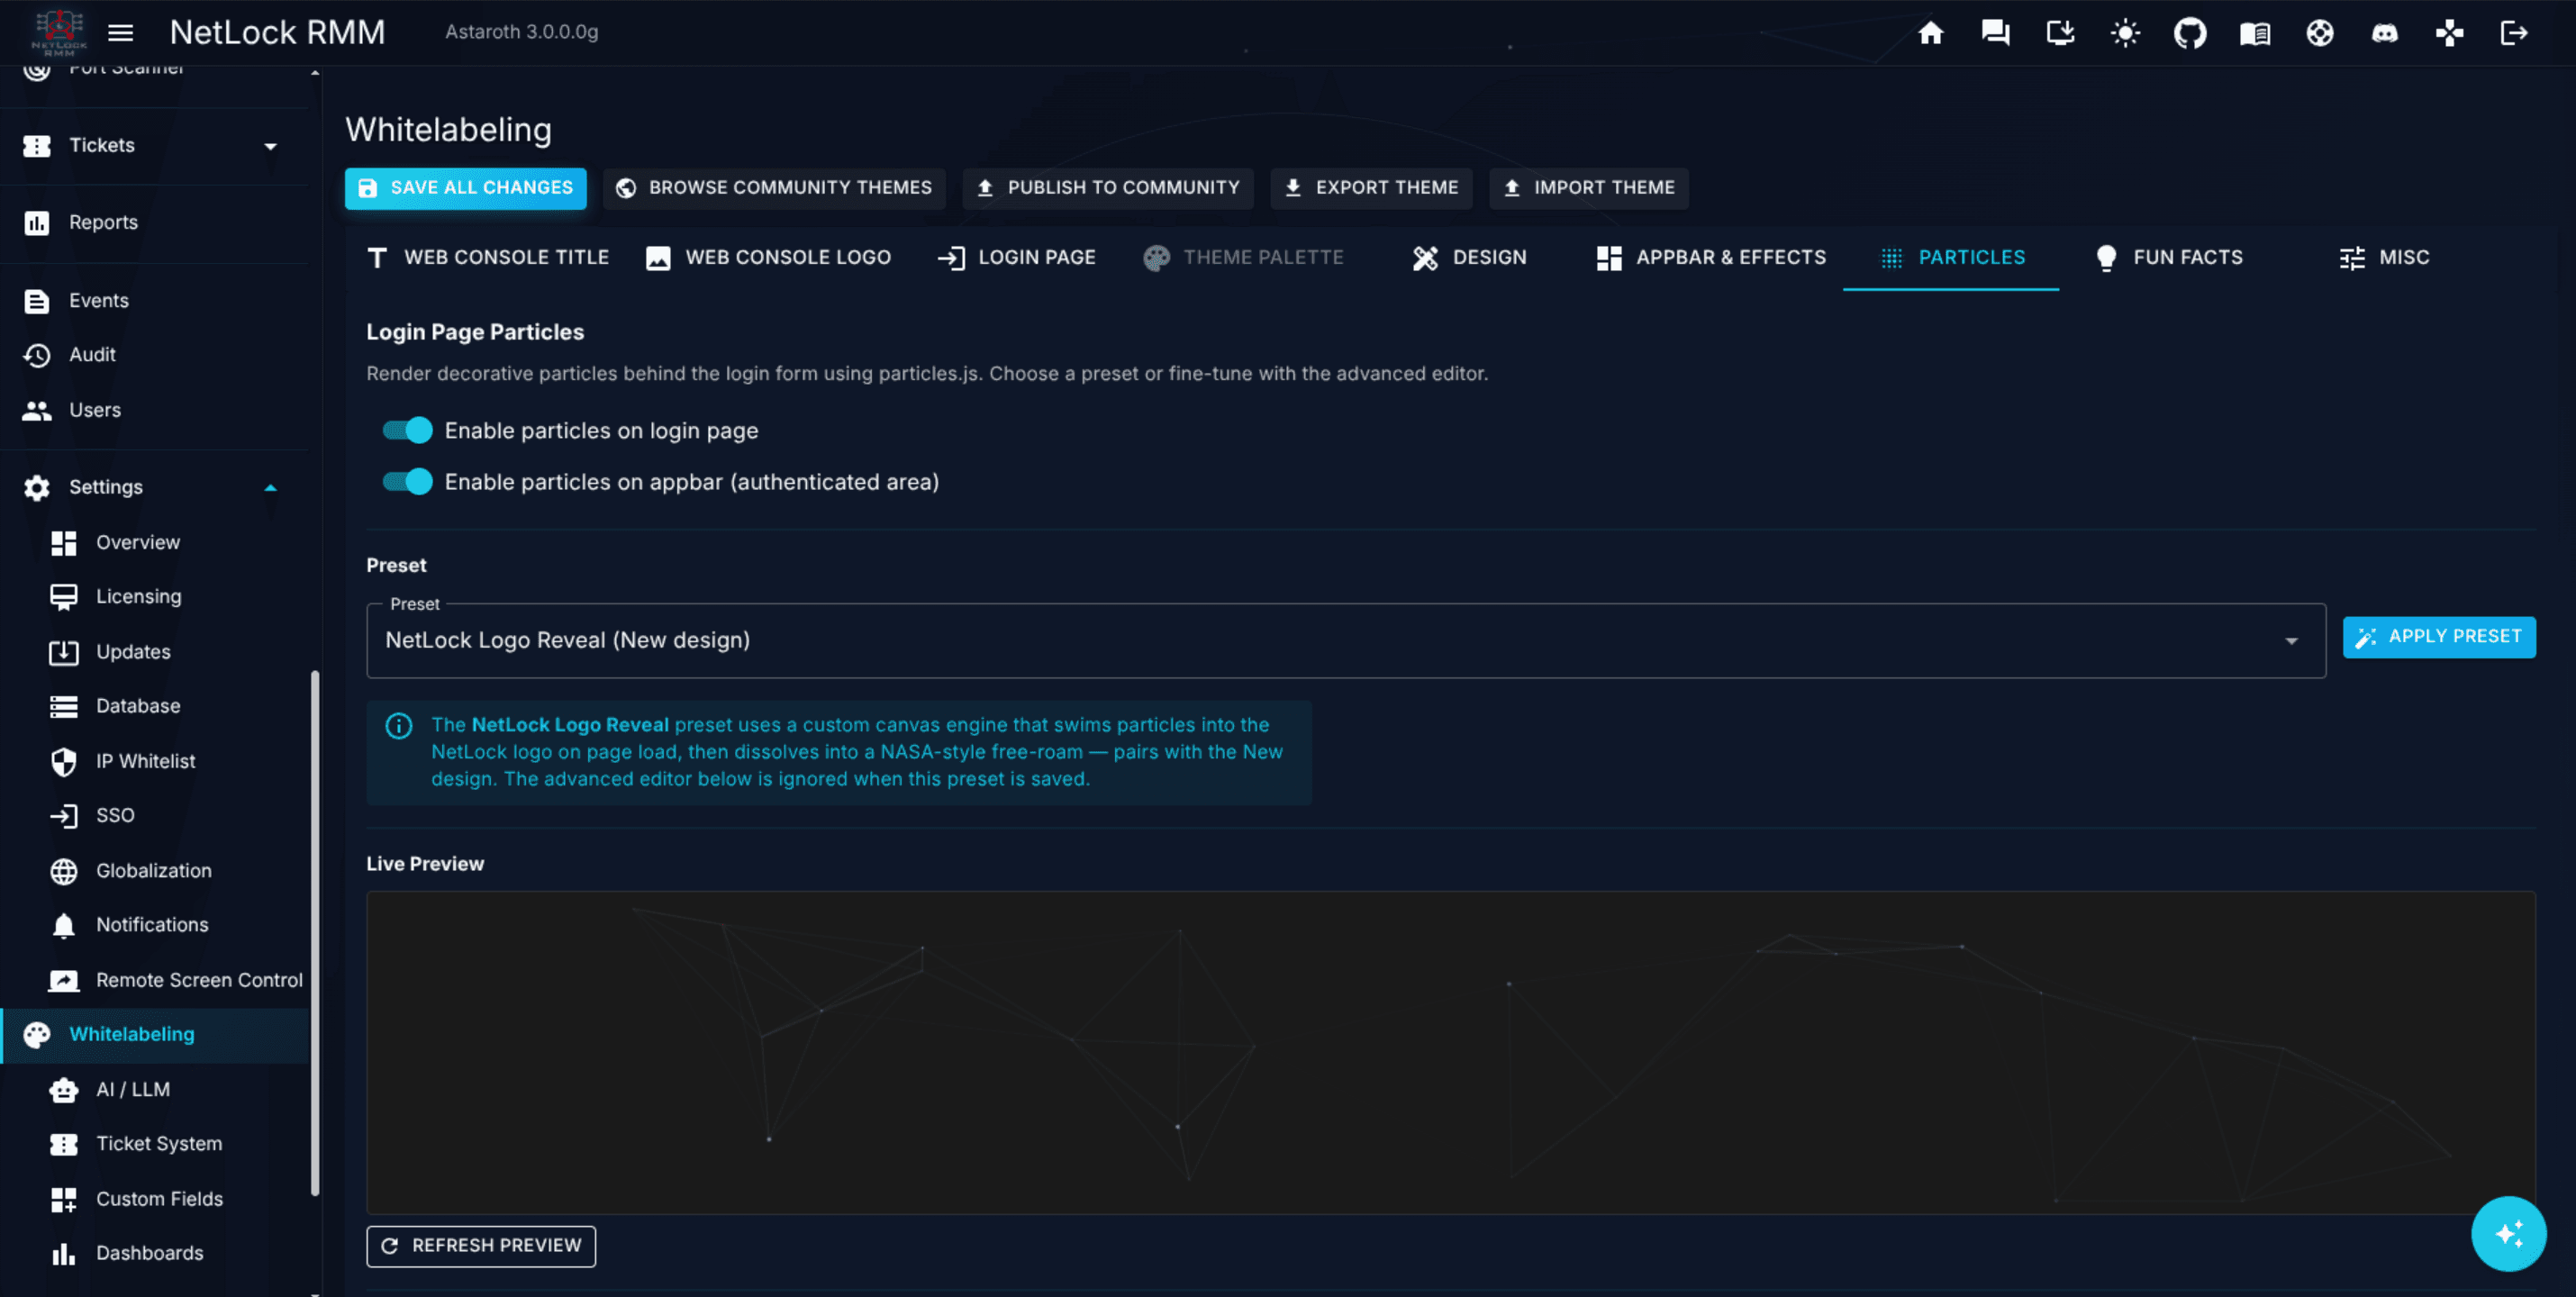
Task: Expand the Tickets sidebar group
Action: (x=155, y=146)
